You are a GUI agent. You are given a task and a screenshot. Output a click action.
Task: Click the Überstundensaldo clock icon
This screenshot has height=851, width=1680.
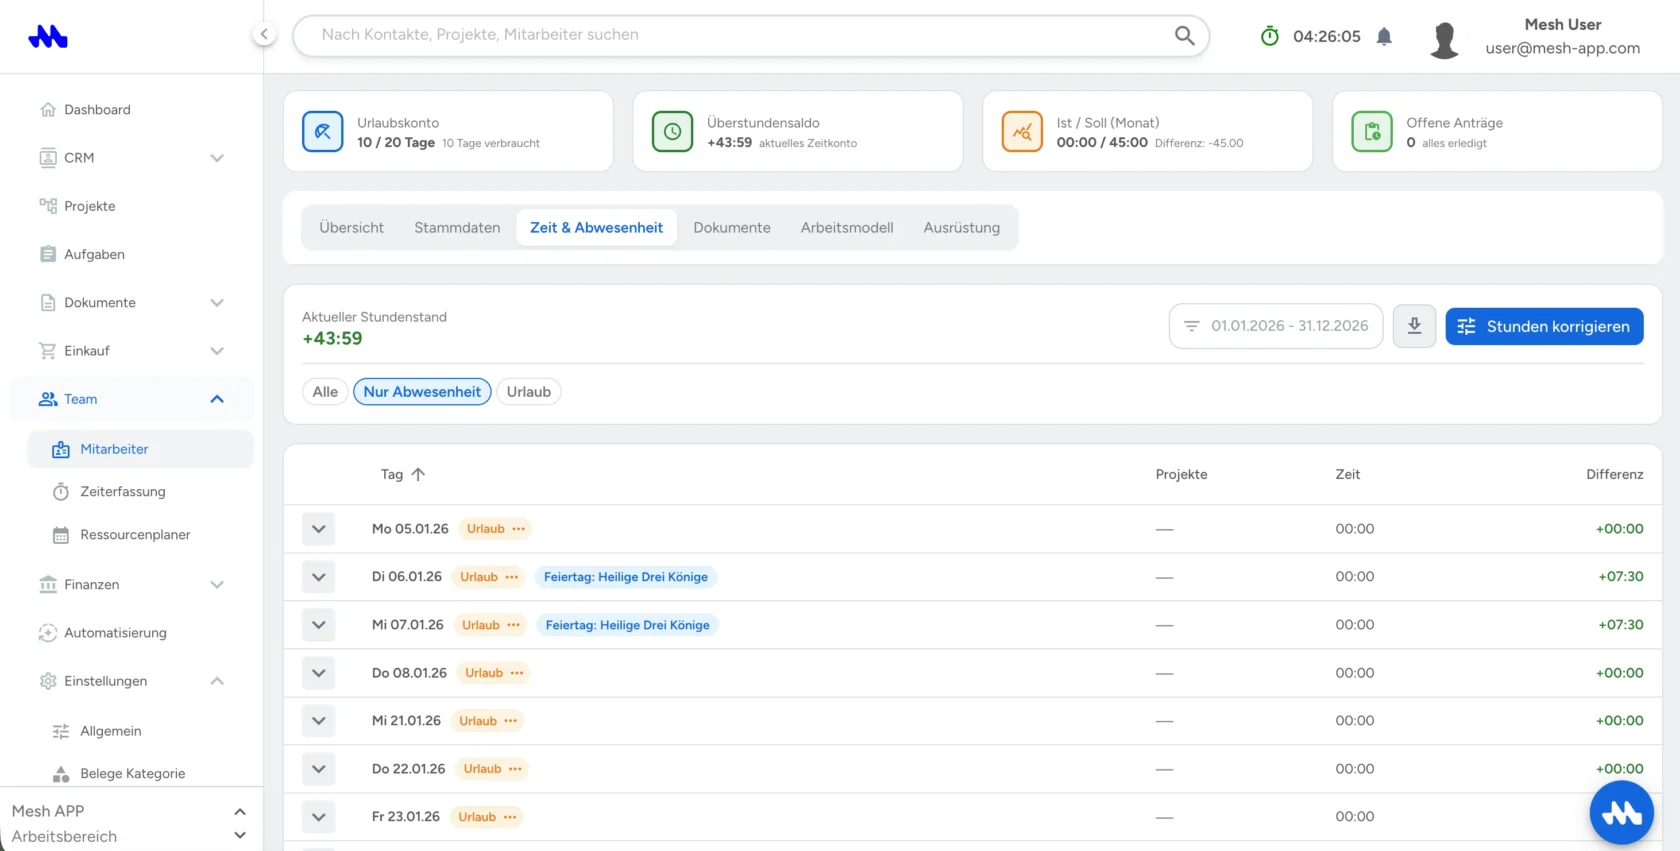[x=672, y=132]
